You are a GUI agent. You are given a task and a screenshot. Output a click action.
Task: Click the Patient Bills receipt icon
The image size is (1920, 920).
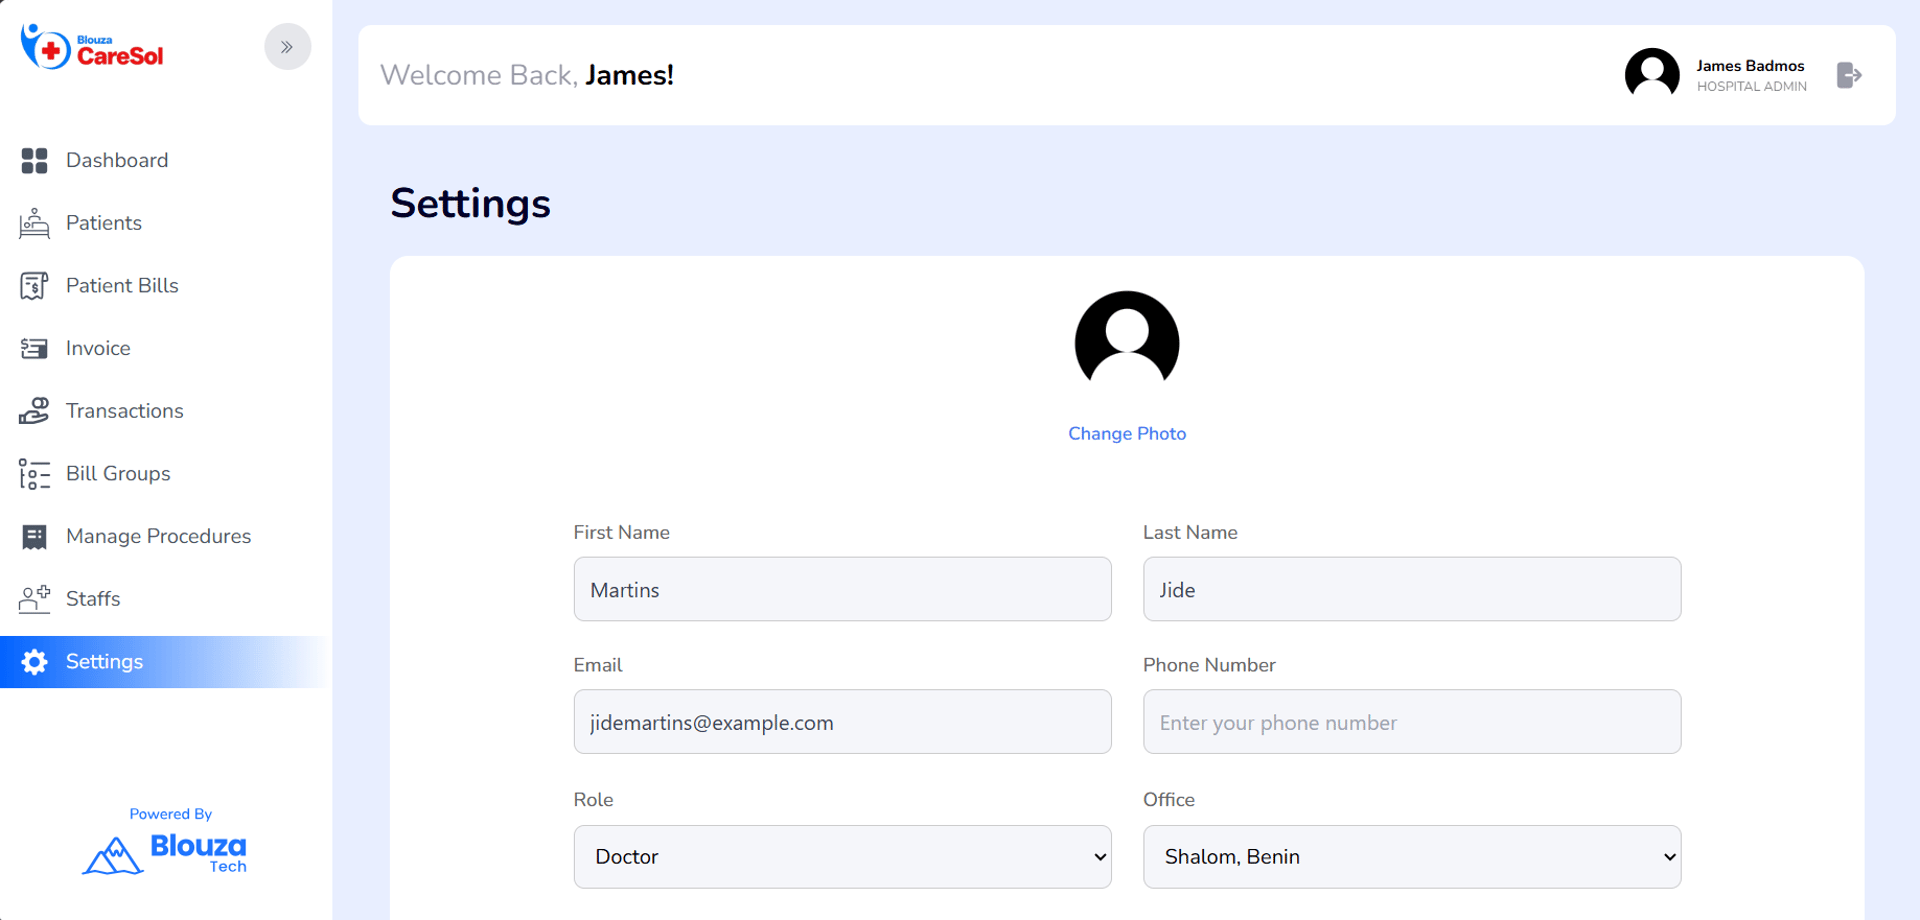point(34,286)
